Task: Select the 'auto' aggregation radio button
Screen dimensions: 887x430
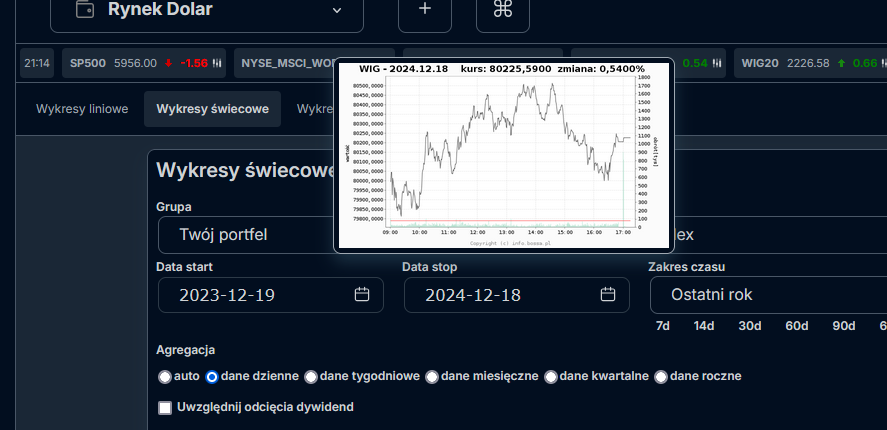Action: pos(165,377)
